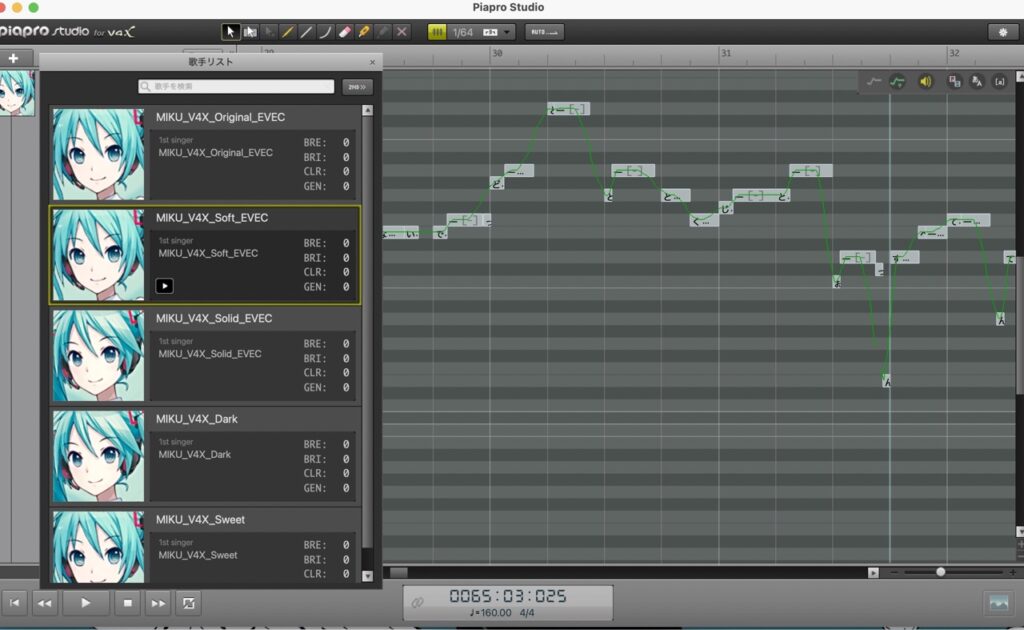Image resolution: width=1024 pixels, height=630 pixels.
Task: Close the 歌手リスト singer list panel
Action: [372, 62]
